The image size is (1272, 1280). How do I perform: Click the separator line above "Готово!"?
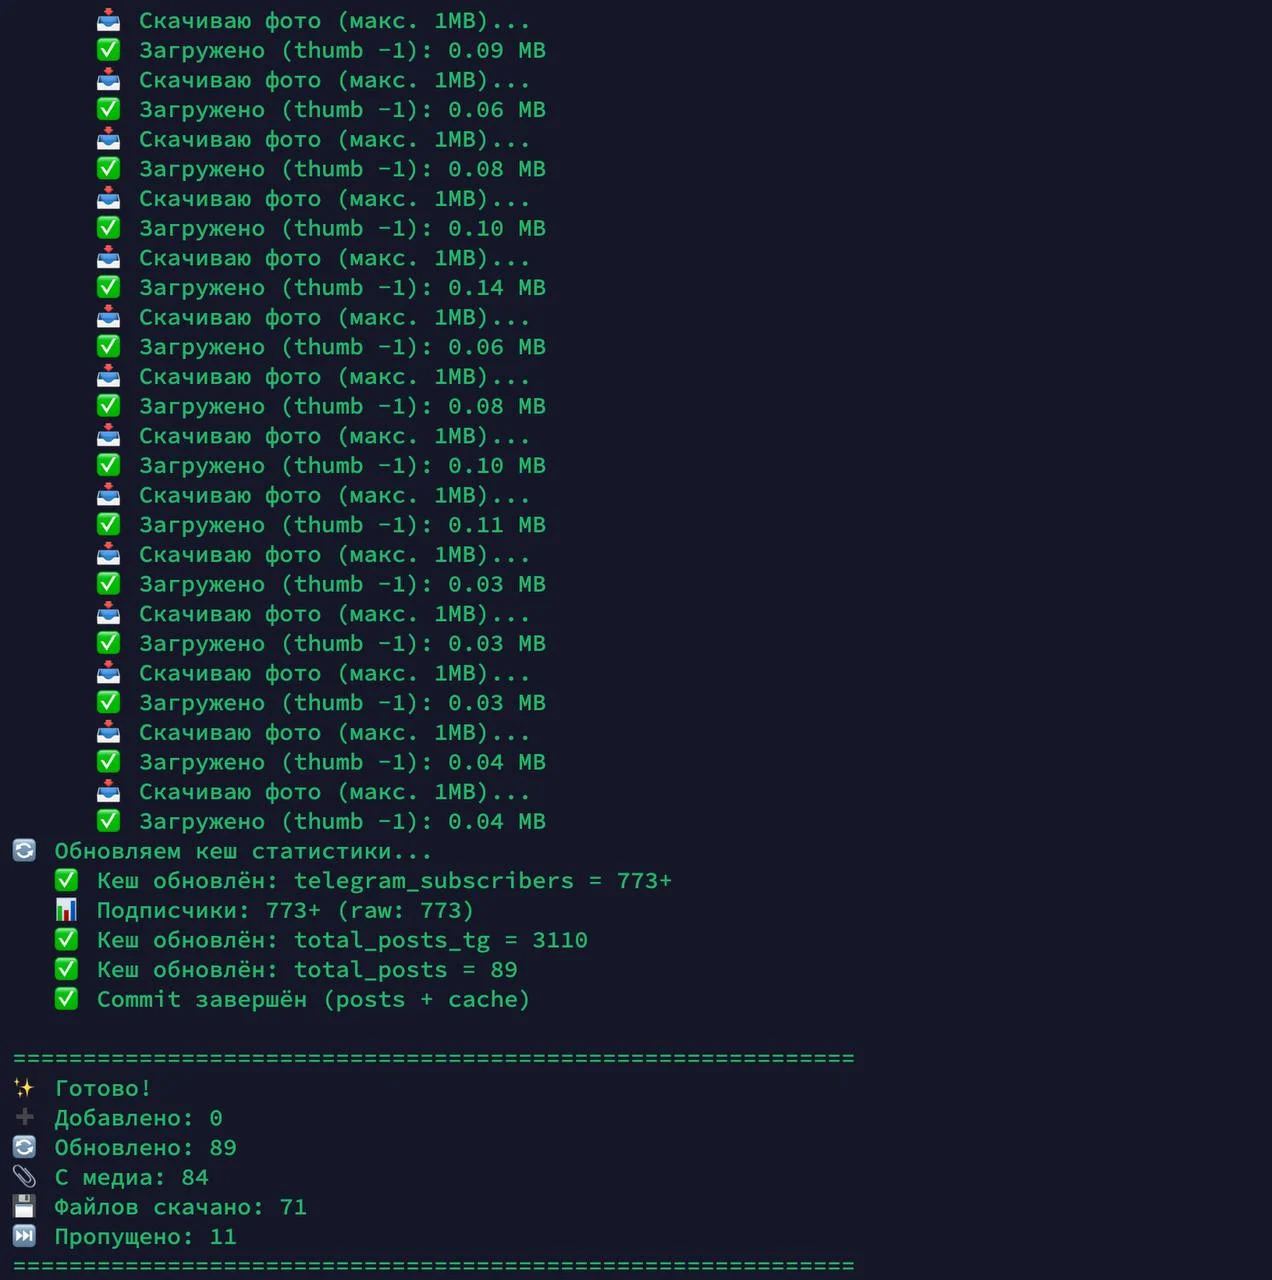pyautogui.click(x=433, y=1058)
